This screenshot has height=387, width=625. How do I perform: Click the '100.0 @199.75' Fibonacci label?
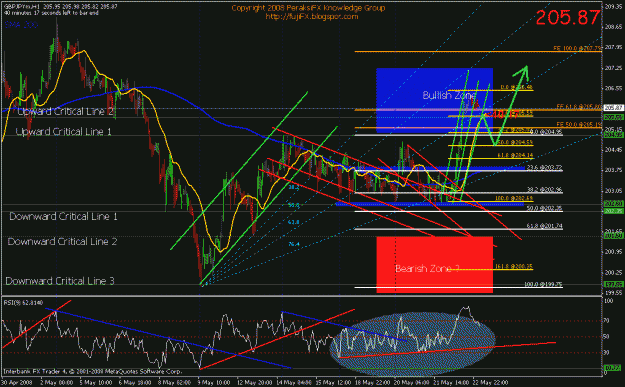click(543, 284)
